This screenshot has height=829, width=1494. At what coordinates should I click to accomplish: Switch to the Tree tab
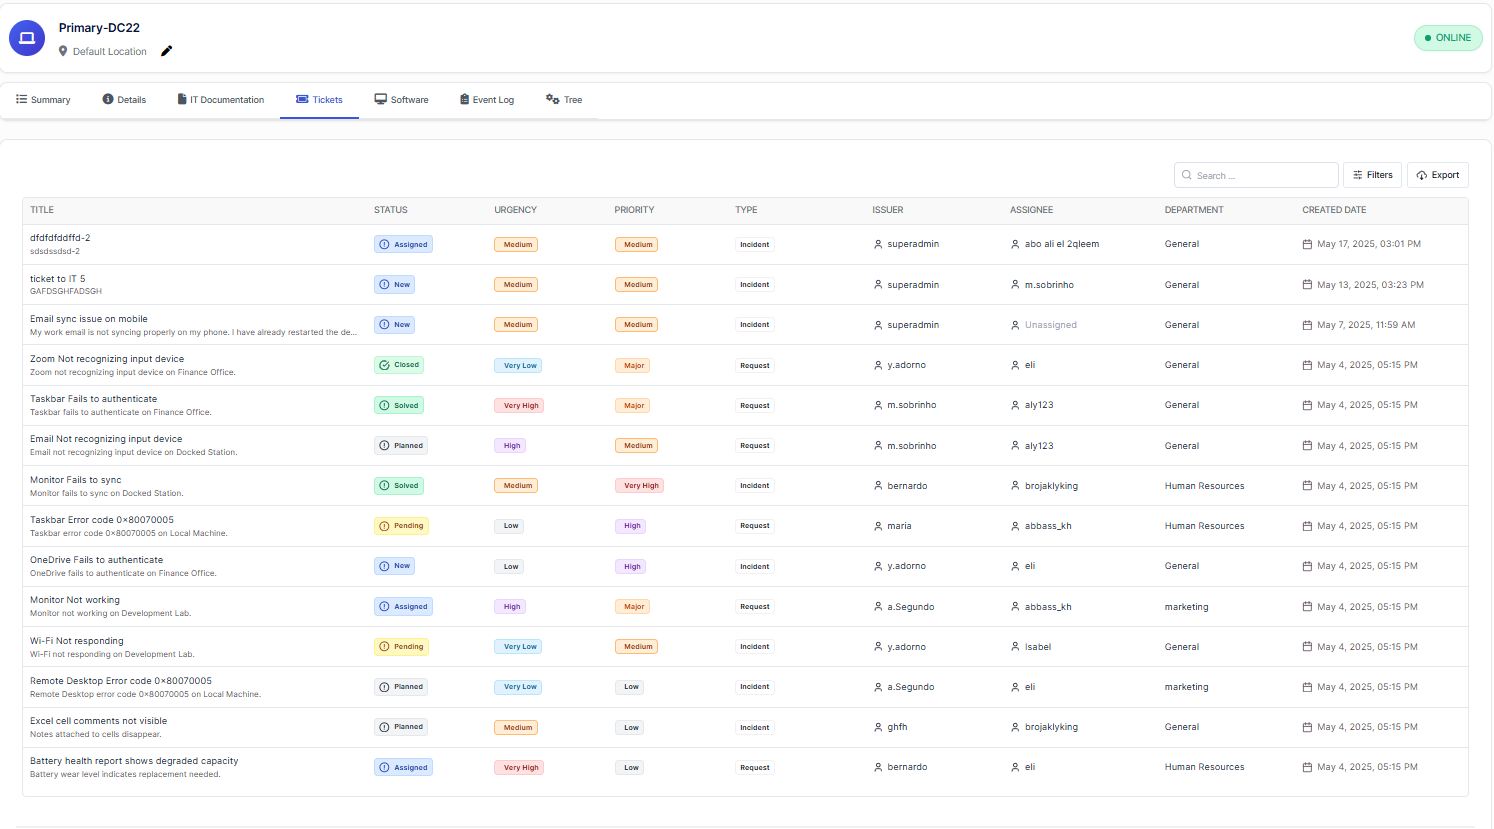564,100
